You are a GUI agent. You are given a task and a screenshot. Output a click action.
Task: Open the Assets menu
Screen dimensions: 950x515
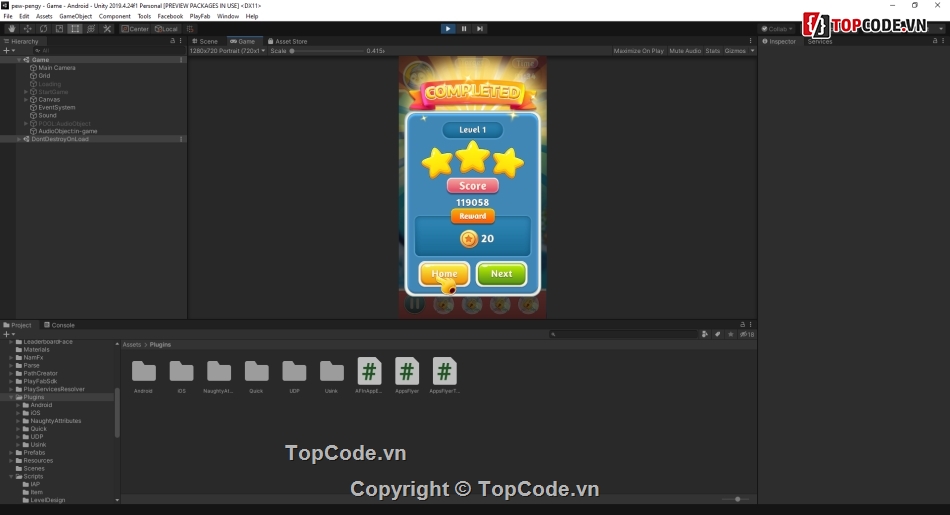point(44,16)
